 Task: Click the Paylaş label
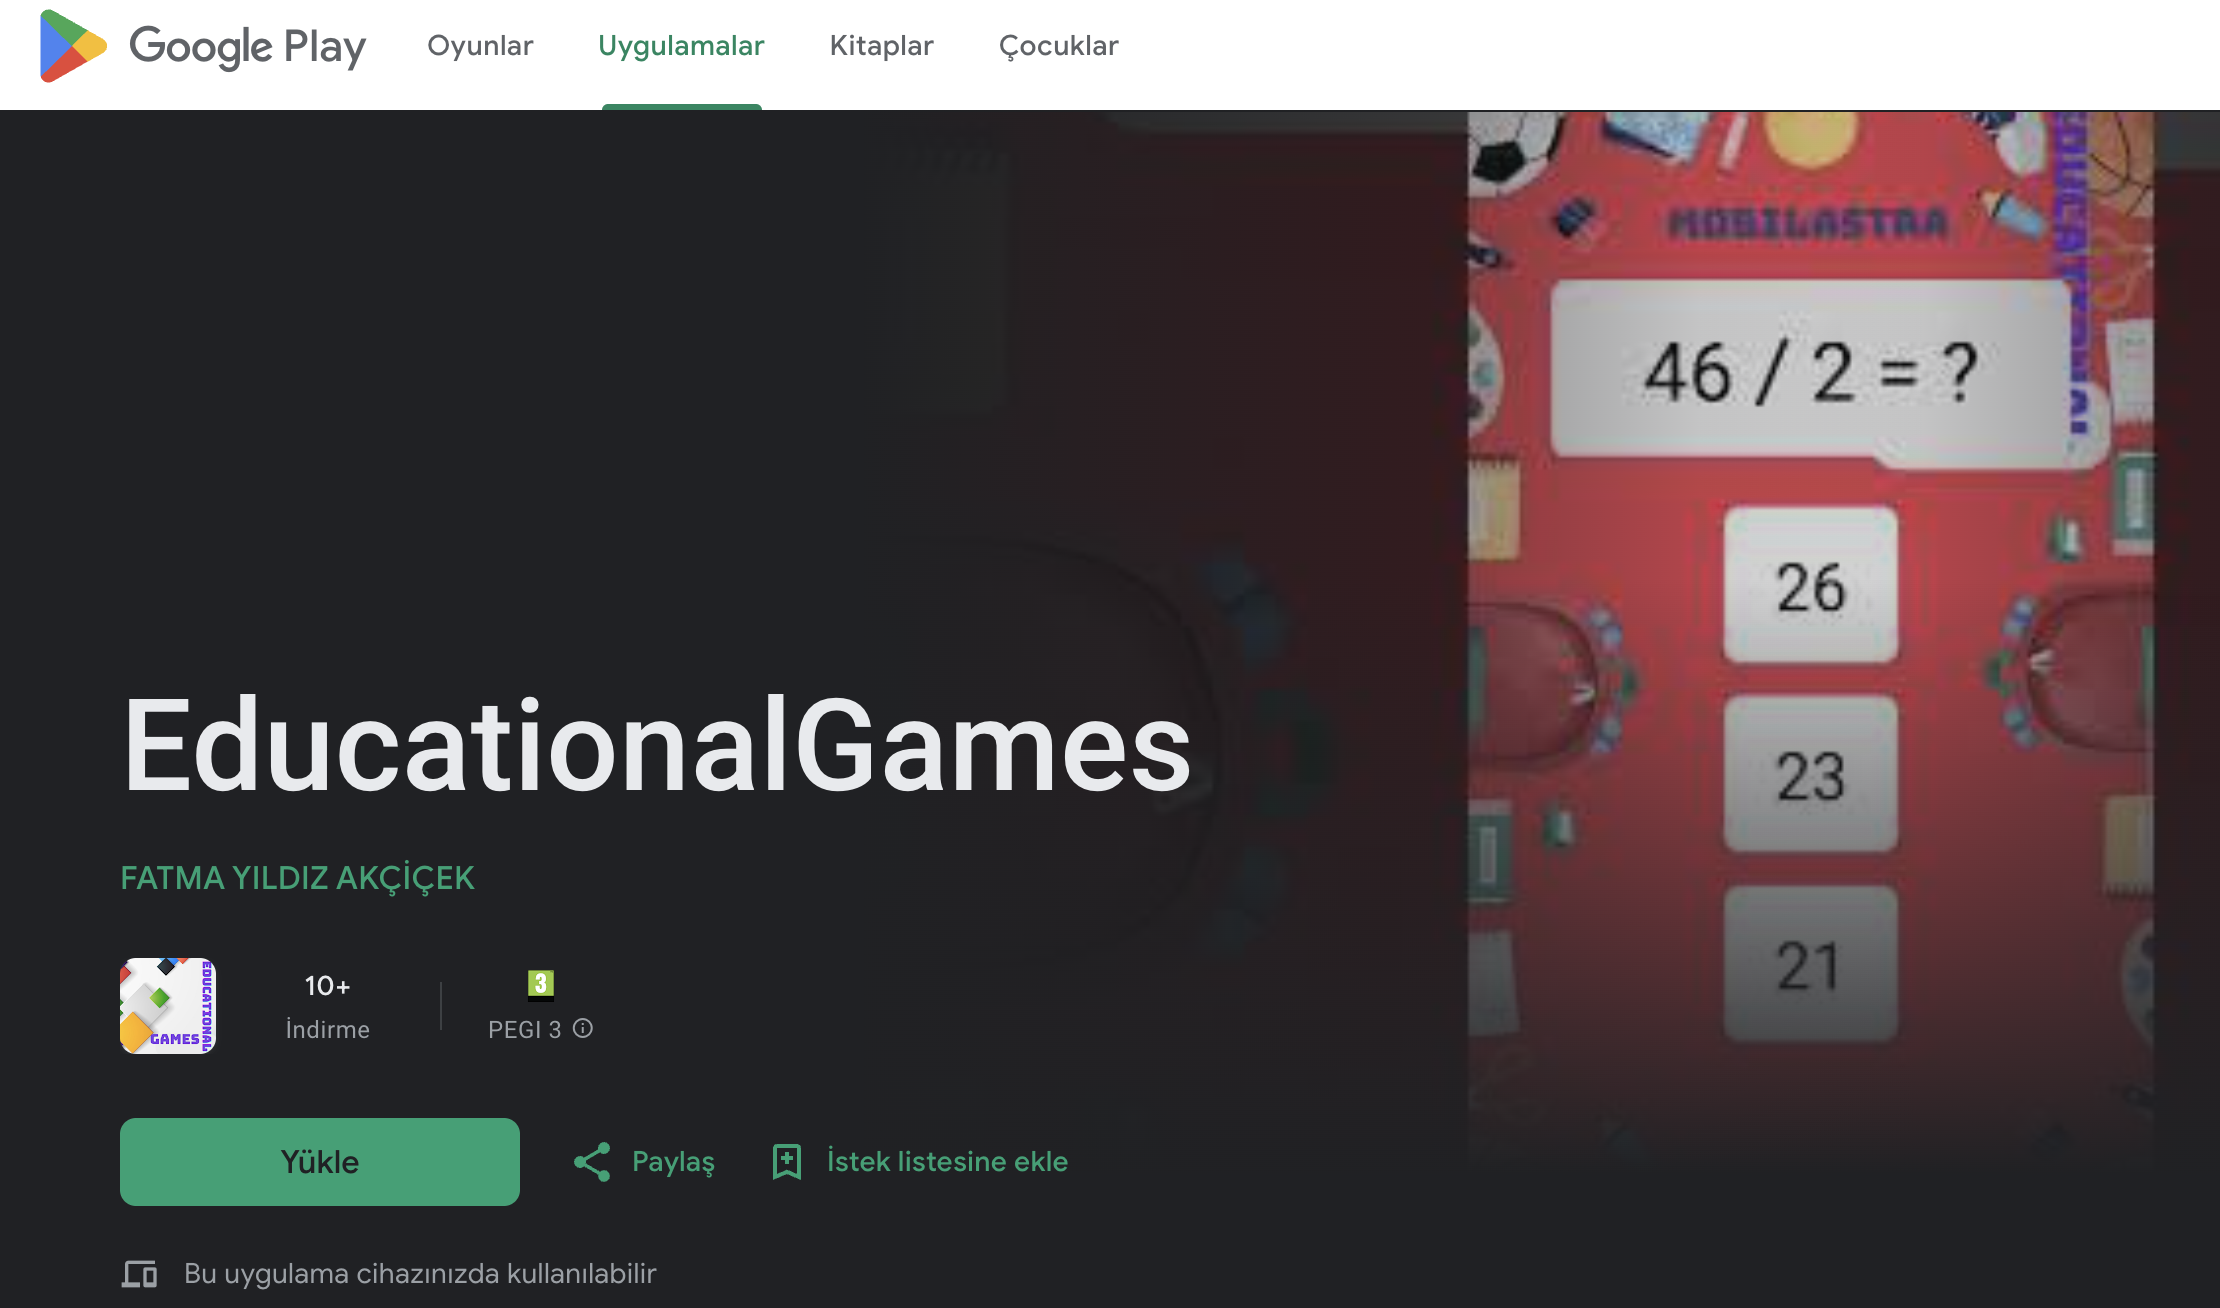pos(673,1162)
